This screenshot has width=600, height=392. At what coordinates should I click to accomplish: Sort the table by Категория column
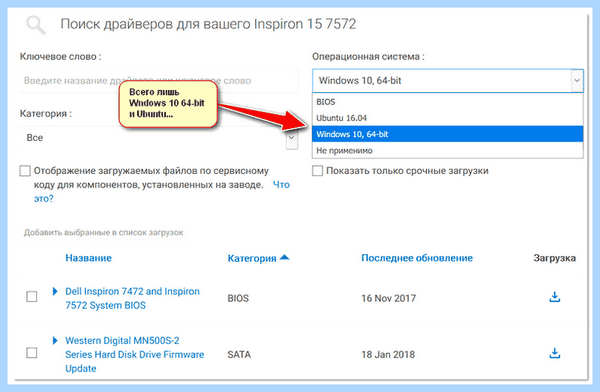pos(252,258)
